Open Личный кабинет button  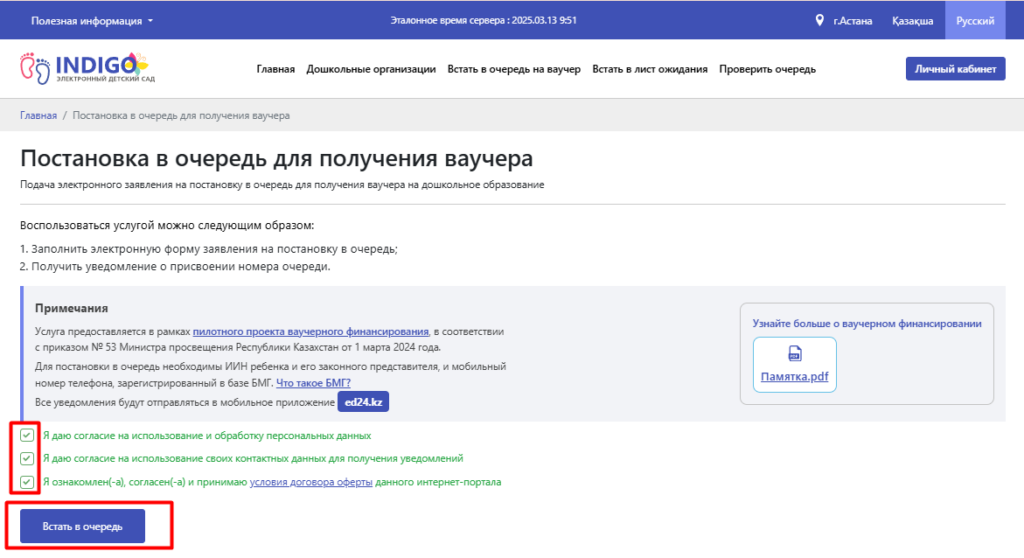955,69
